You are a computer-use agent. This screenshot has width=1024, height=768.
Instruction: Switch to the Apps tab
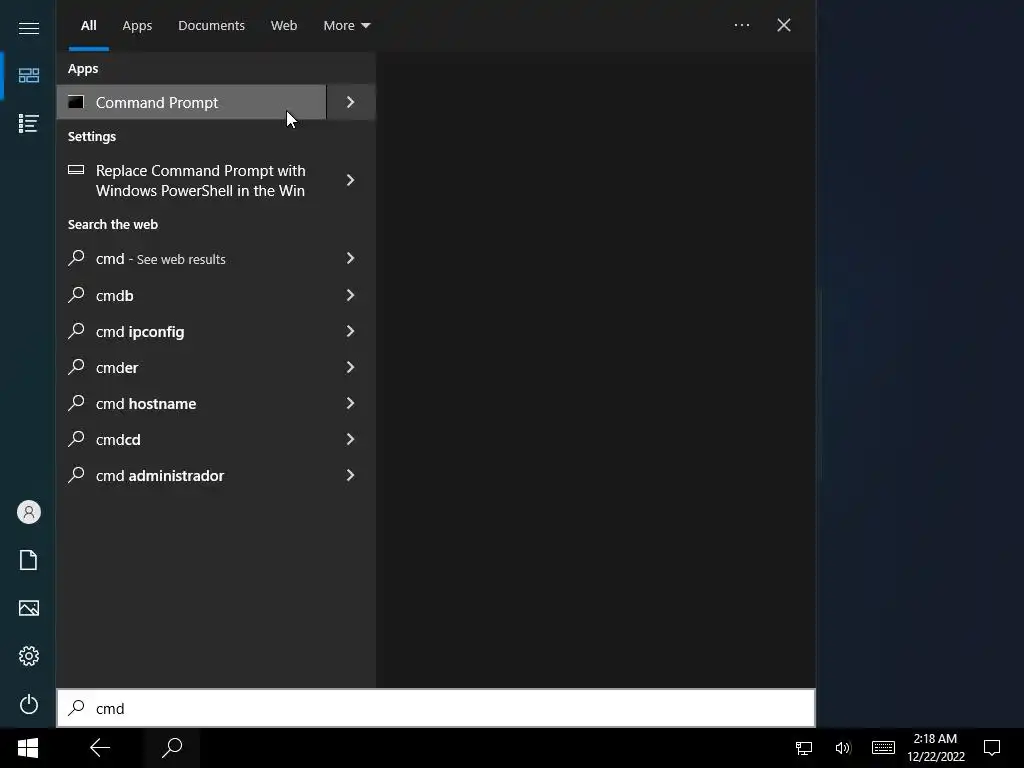coord(137,25)
